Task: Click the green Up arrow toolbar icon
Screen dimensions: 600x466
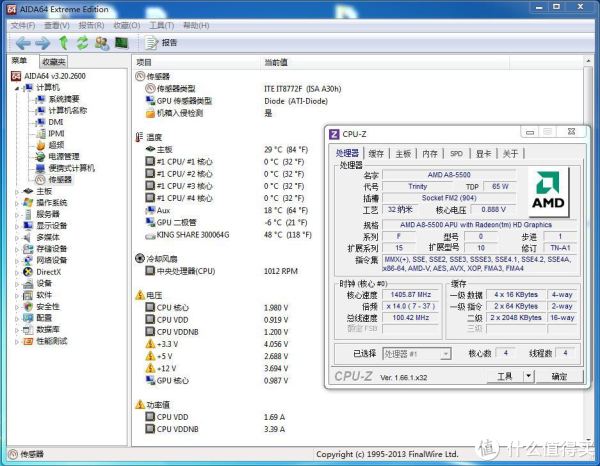Action: pos(63,42)
